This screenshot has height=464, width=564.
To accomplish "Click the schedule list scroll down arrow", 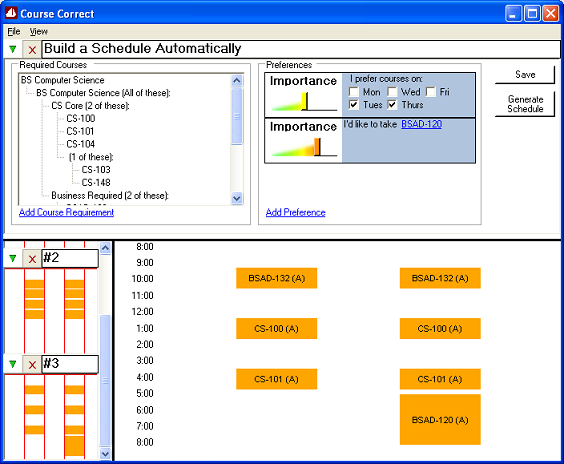I will [x=105, y=454].
